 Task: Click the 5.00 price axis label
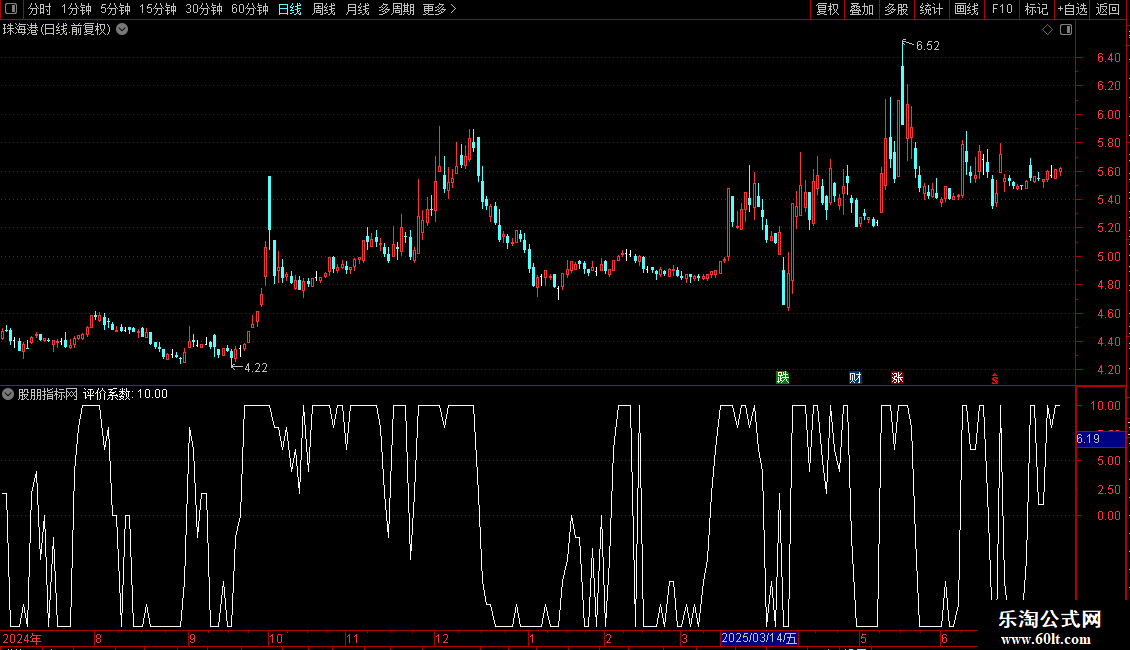(1108, 257)
